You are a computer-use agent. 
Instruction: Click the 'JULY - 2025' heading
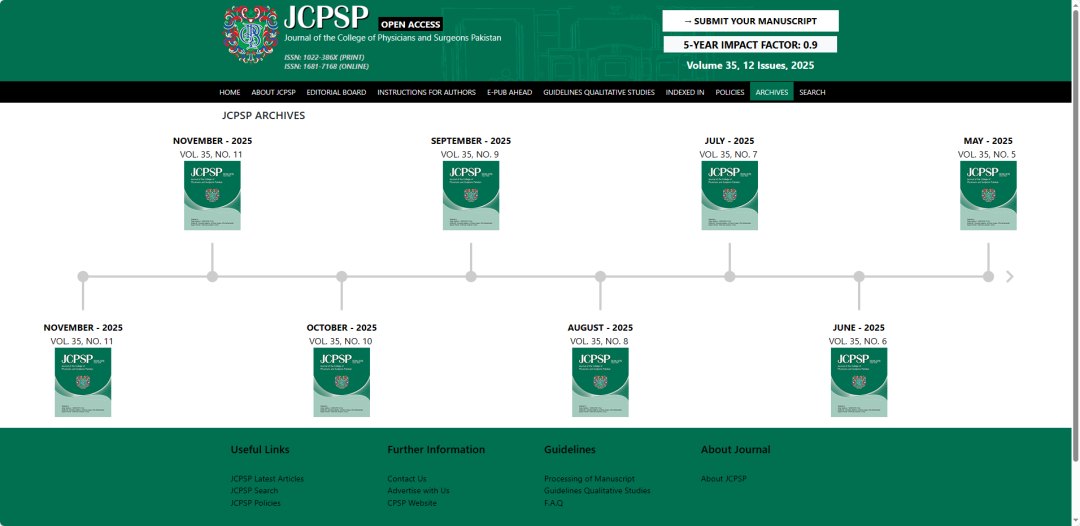[x=729, y=141]
